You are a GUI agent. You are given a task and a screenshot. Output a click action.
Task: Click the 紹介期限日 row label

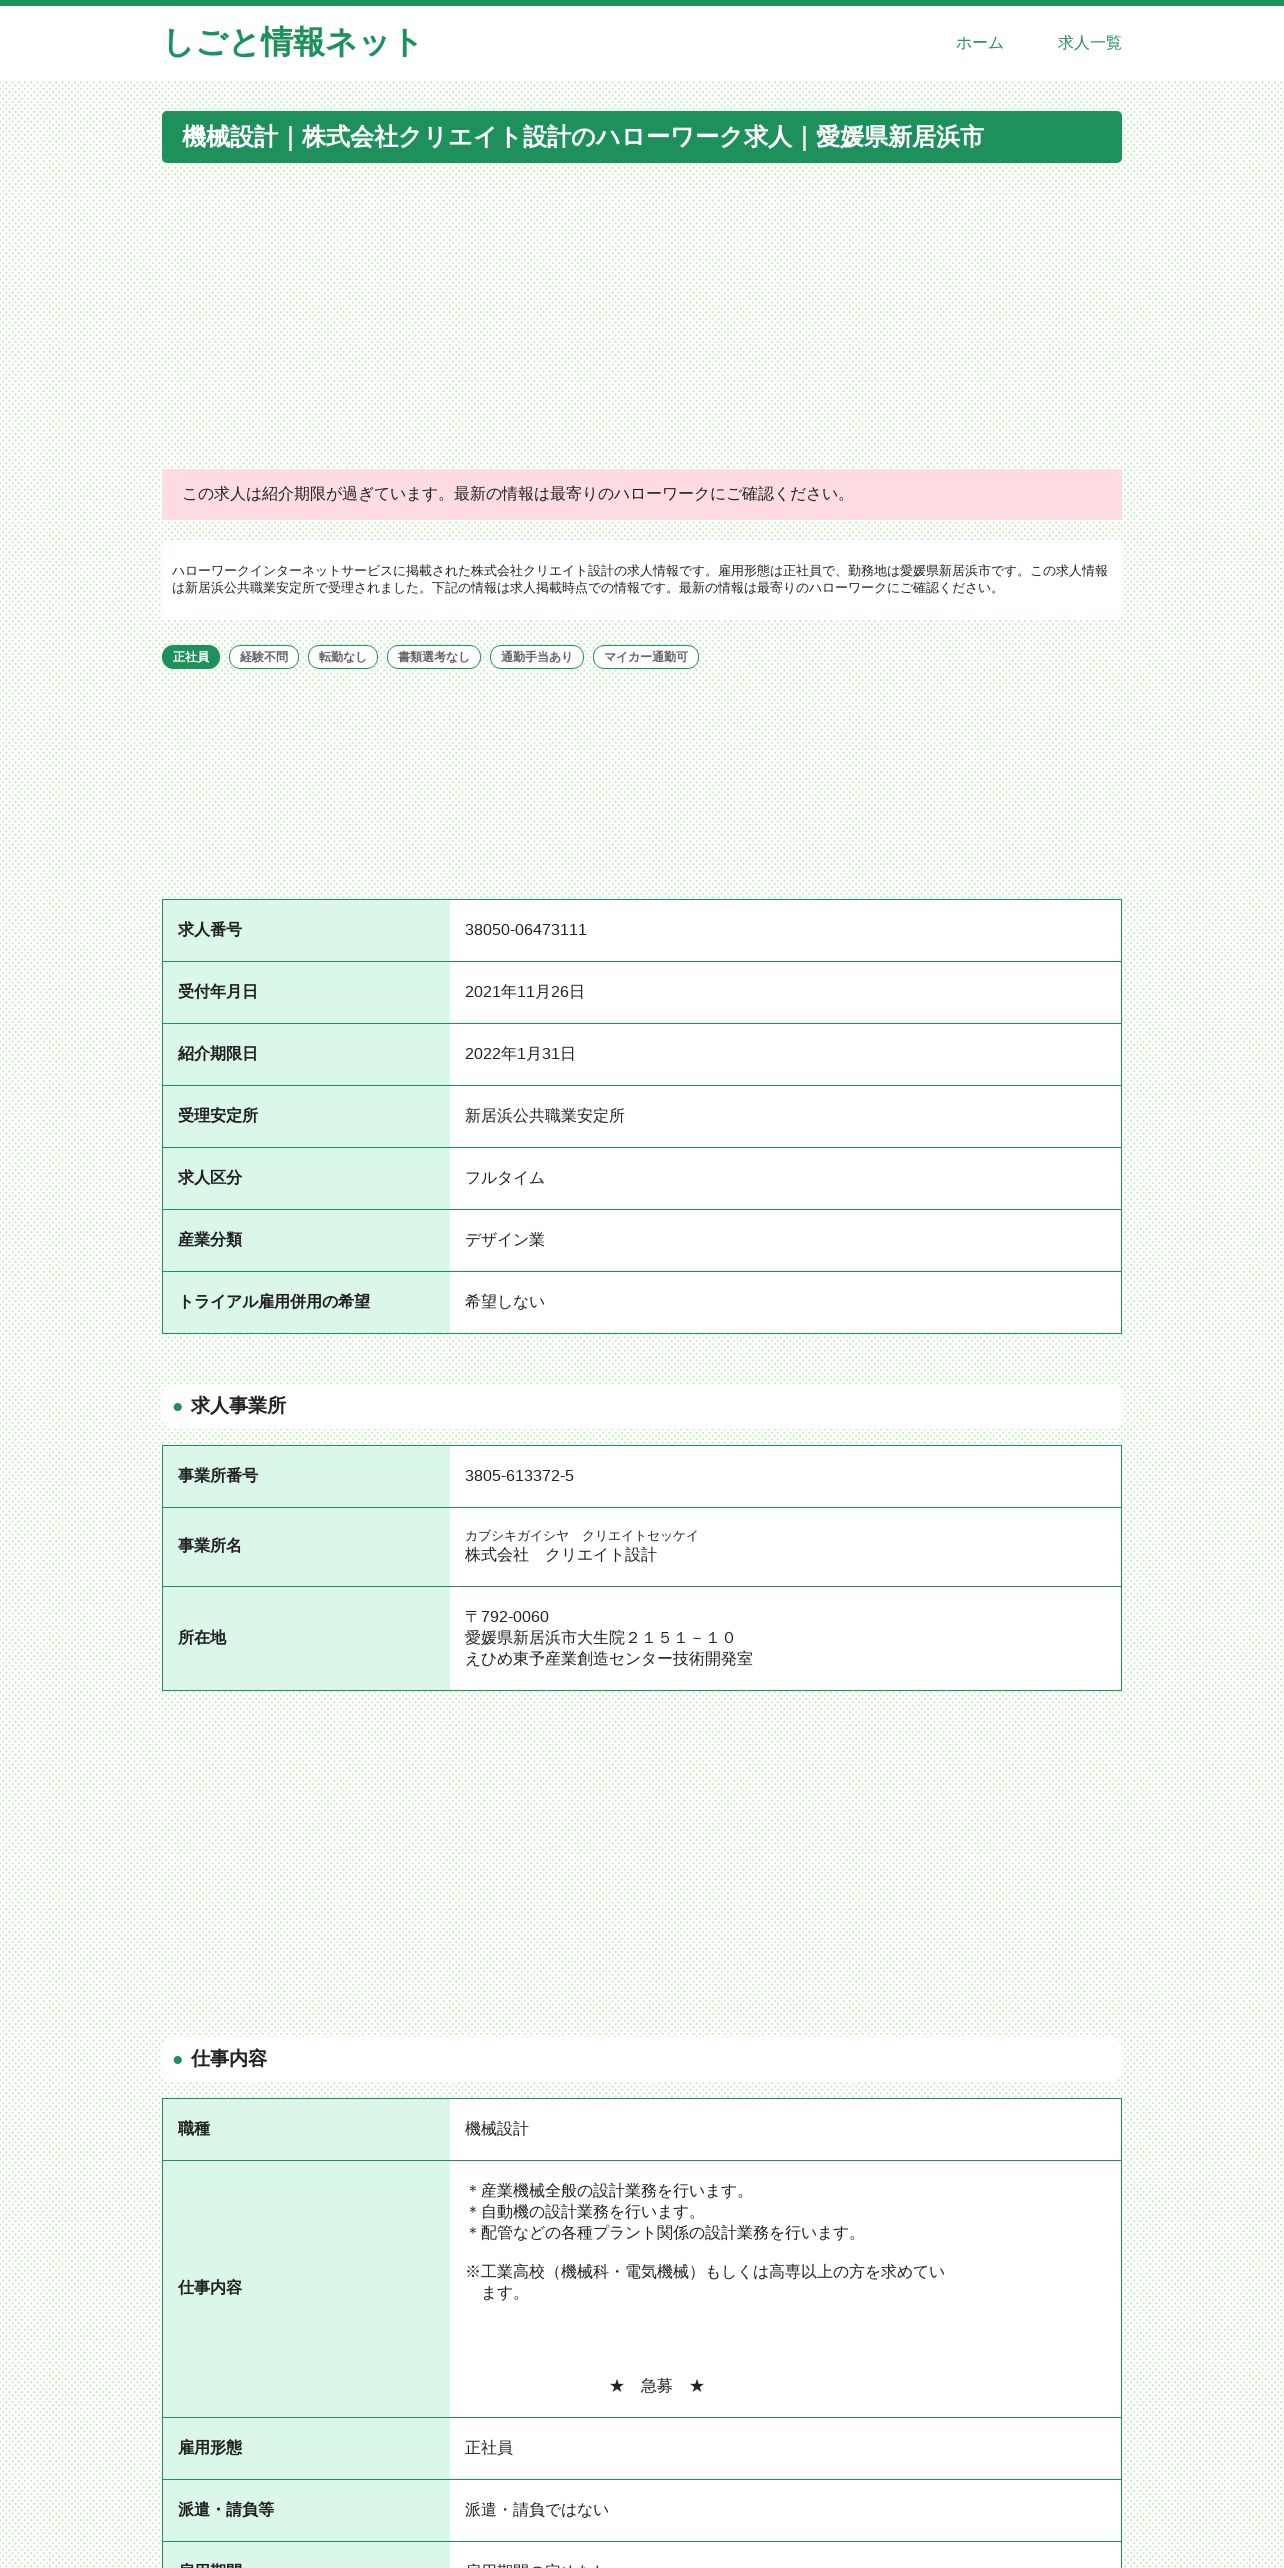click(x=218, y=1054)
